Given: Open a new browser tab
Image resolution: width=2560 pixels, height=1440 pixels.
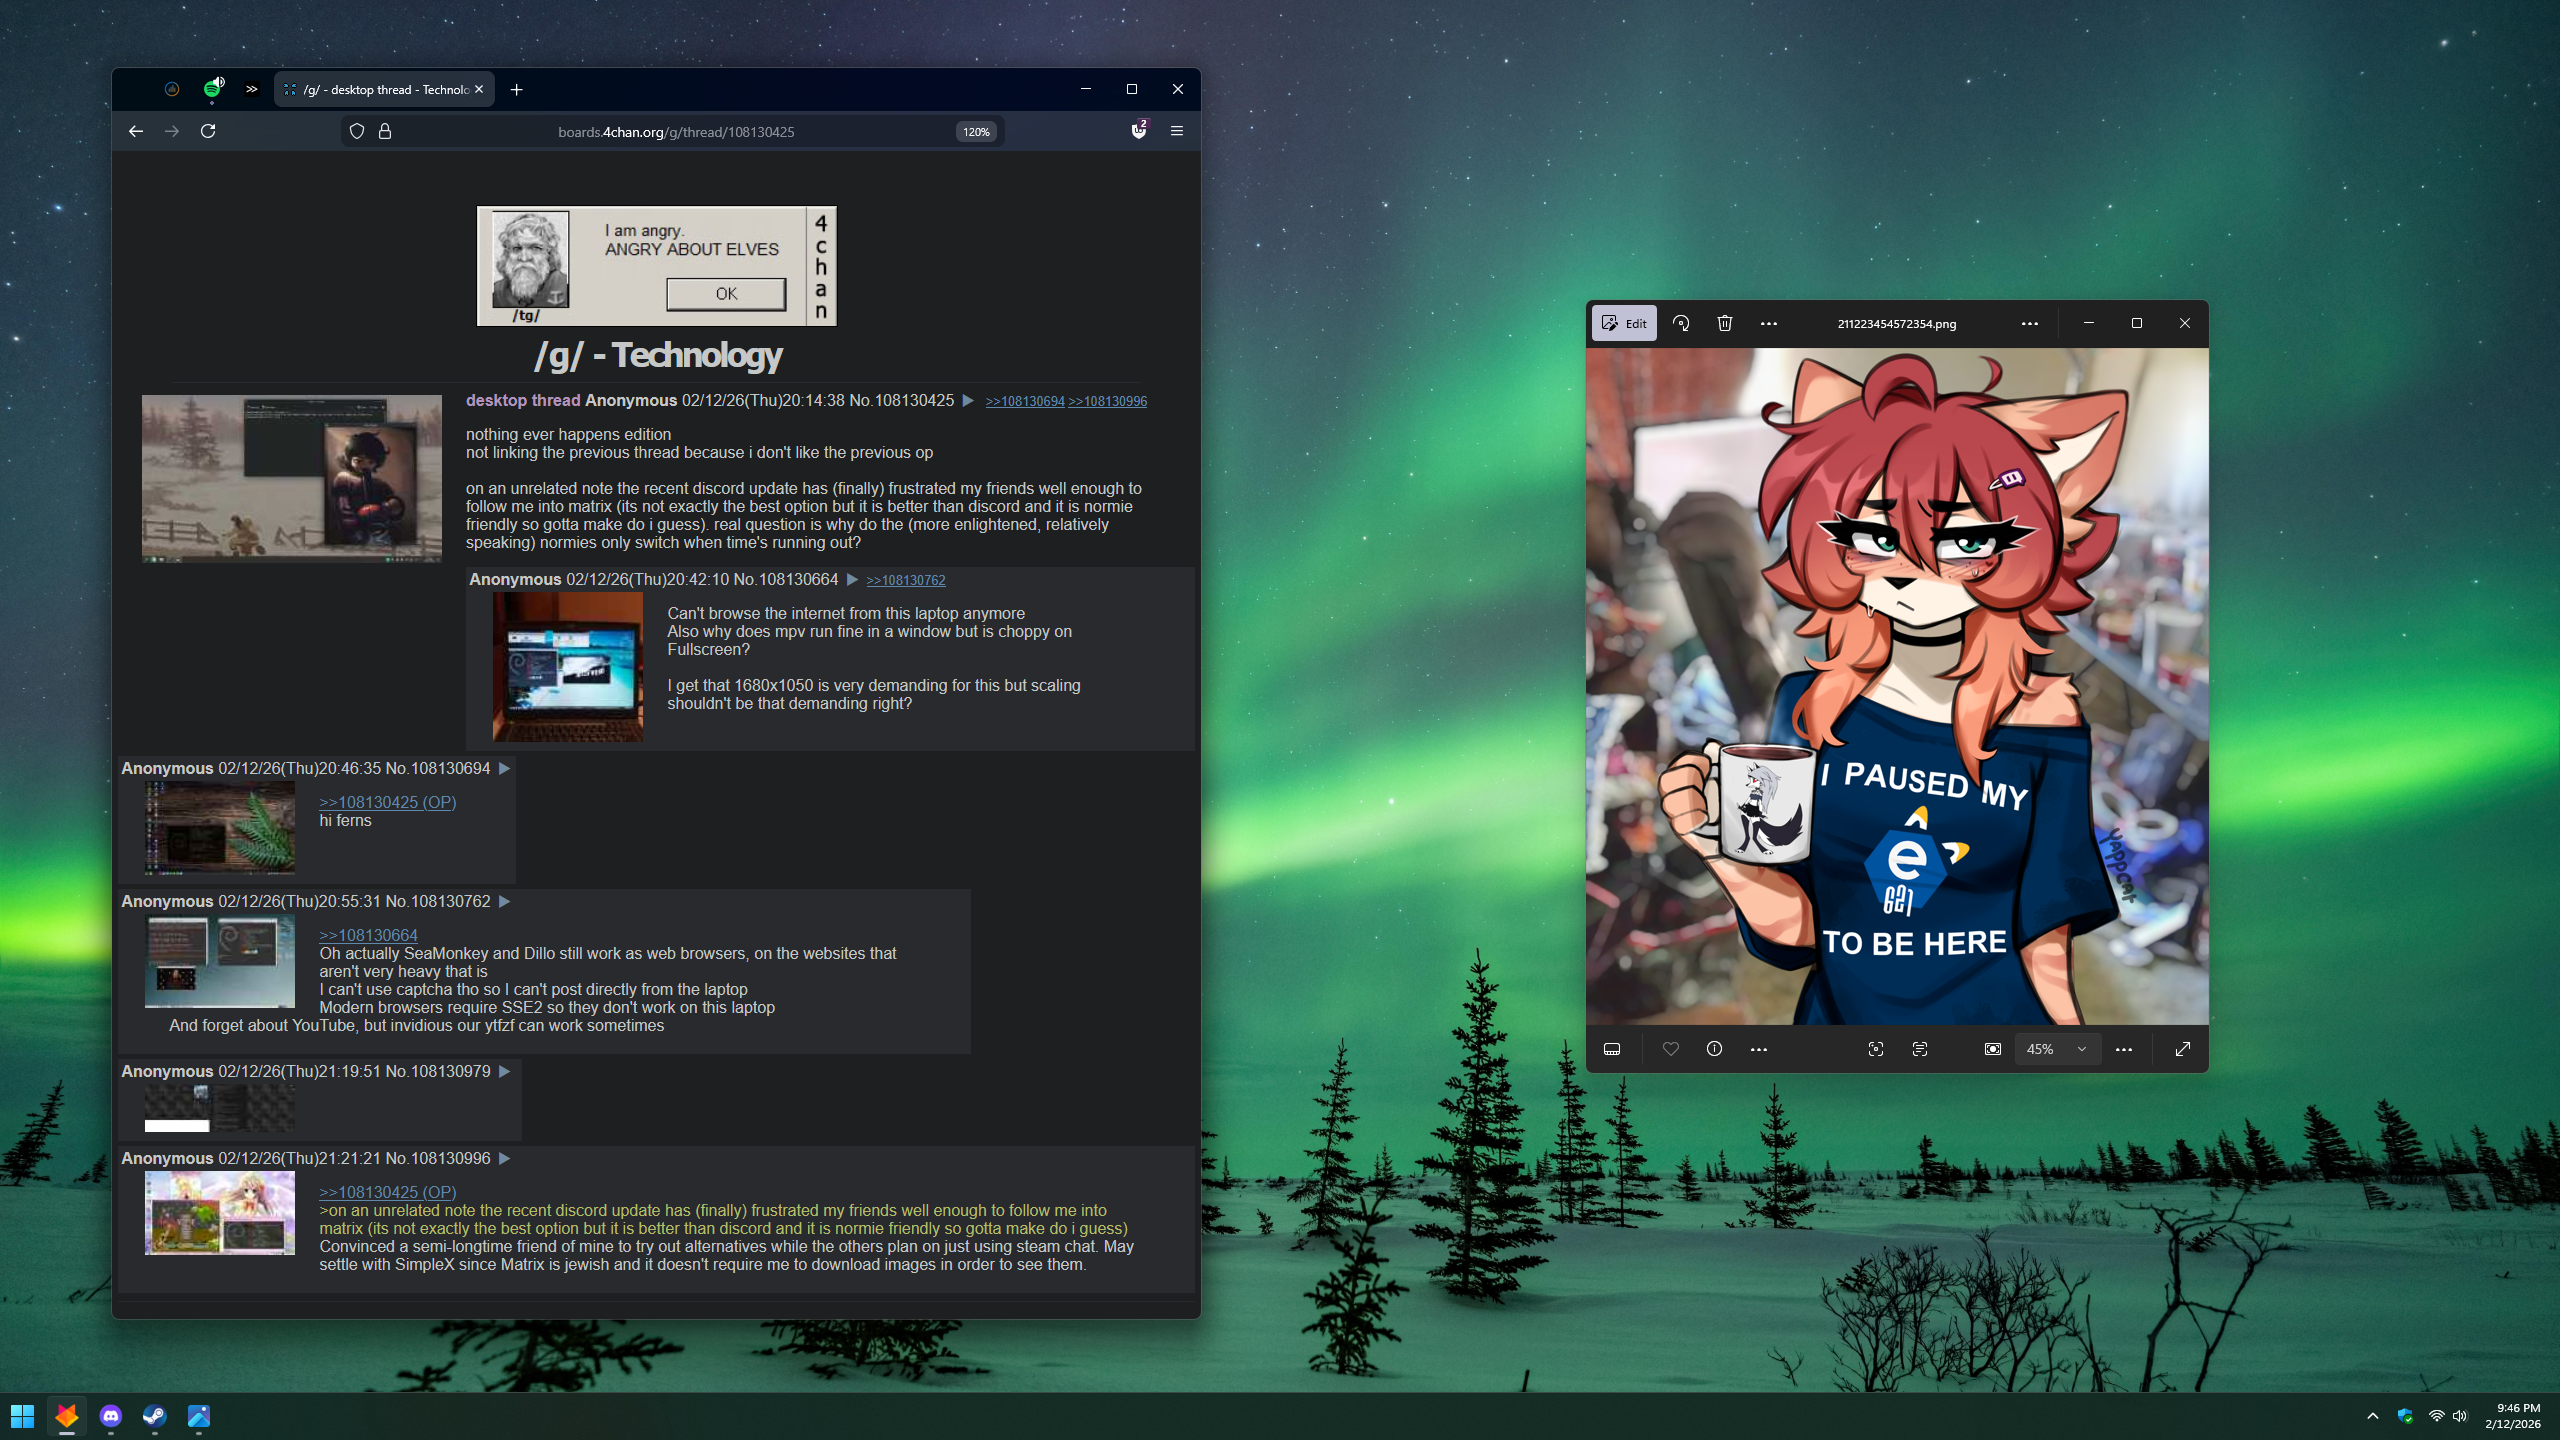Looking at the screenshot, I should [x=516, y=89].
